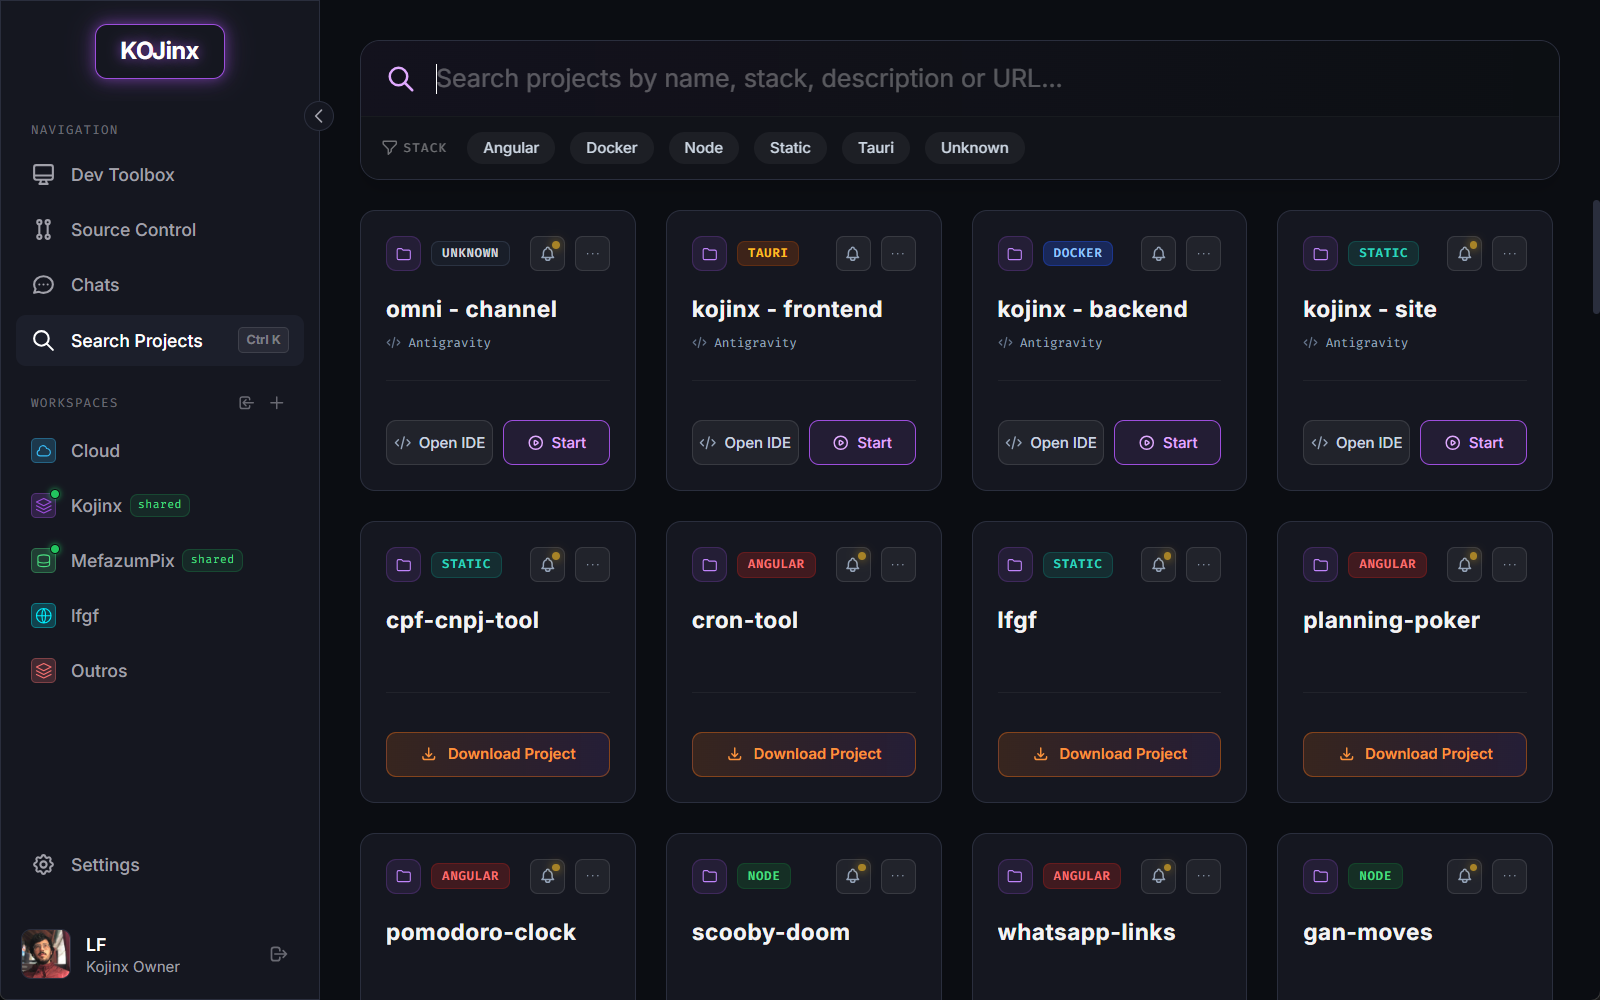Filter projects by Tauri stack
1600x1000 pixels.
click(876, 148)
